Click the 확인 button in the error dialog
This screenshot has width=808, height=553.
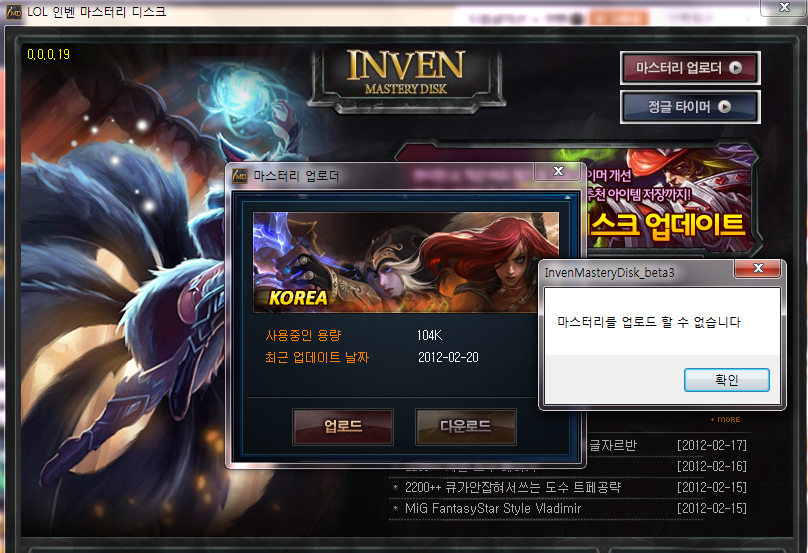pos(726,380)
